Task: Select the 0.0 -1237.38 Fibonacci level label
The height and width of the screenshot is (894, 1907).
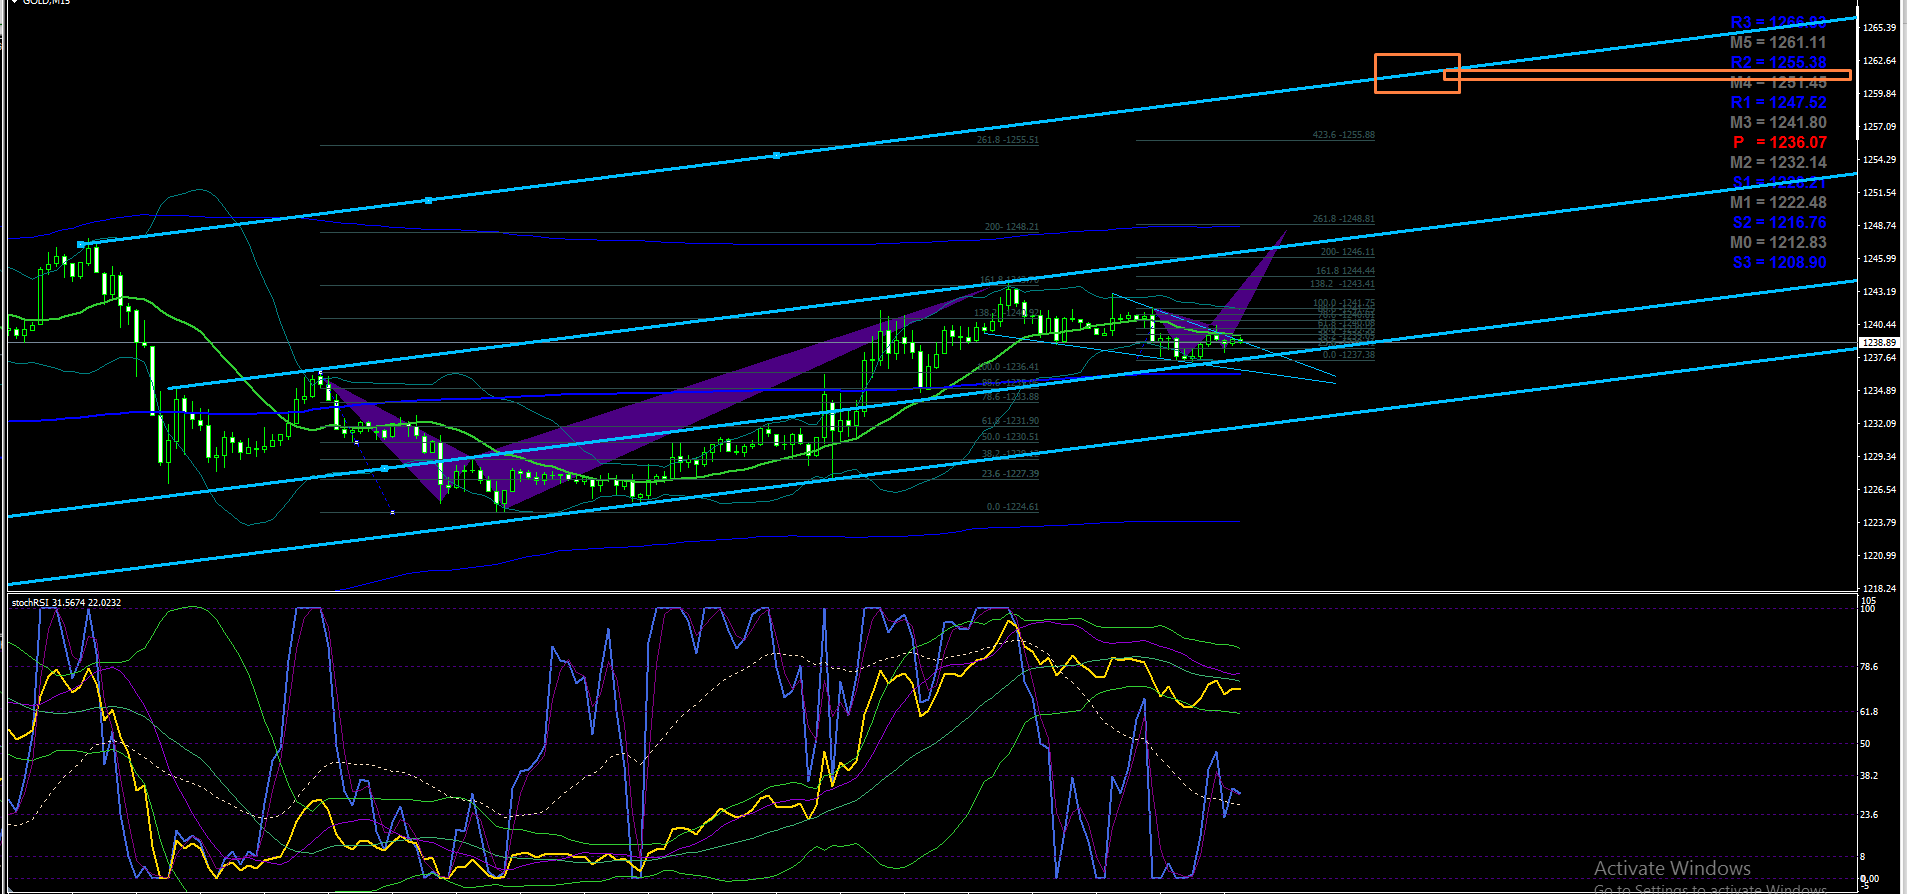Action: pyautogui.click(x=1348, y=355)
